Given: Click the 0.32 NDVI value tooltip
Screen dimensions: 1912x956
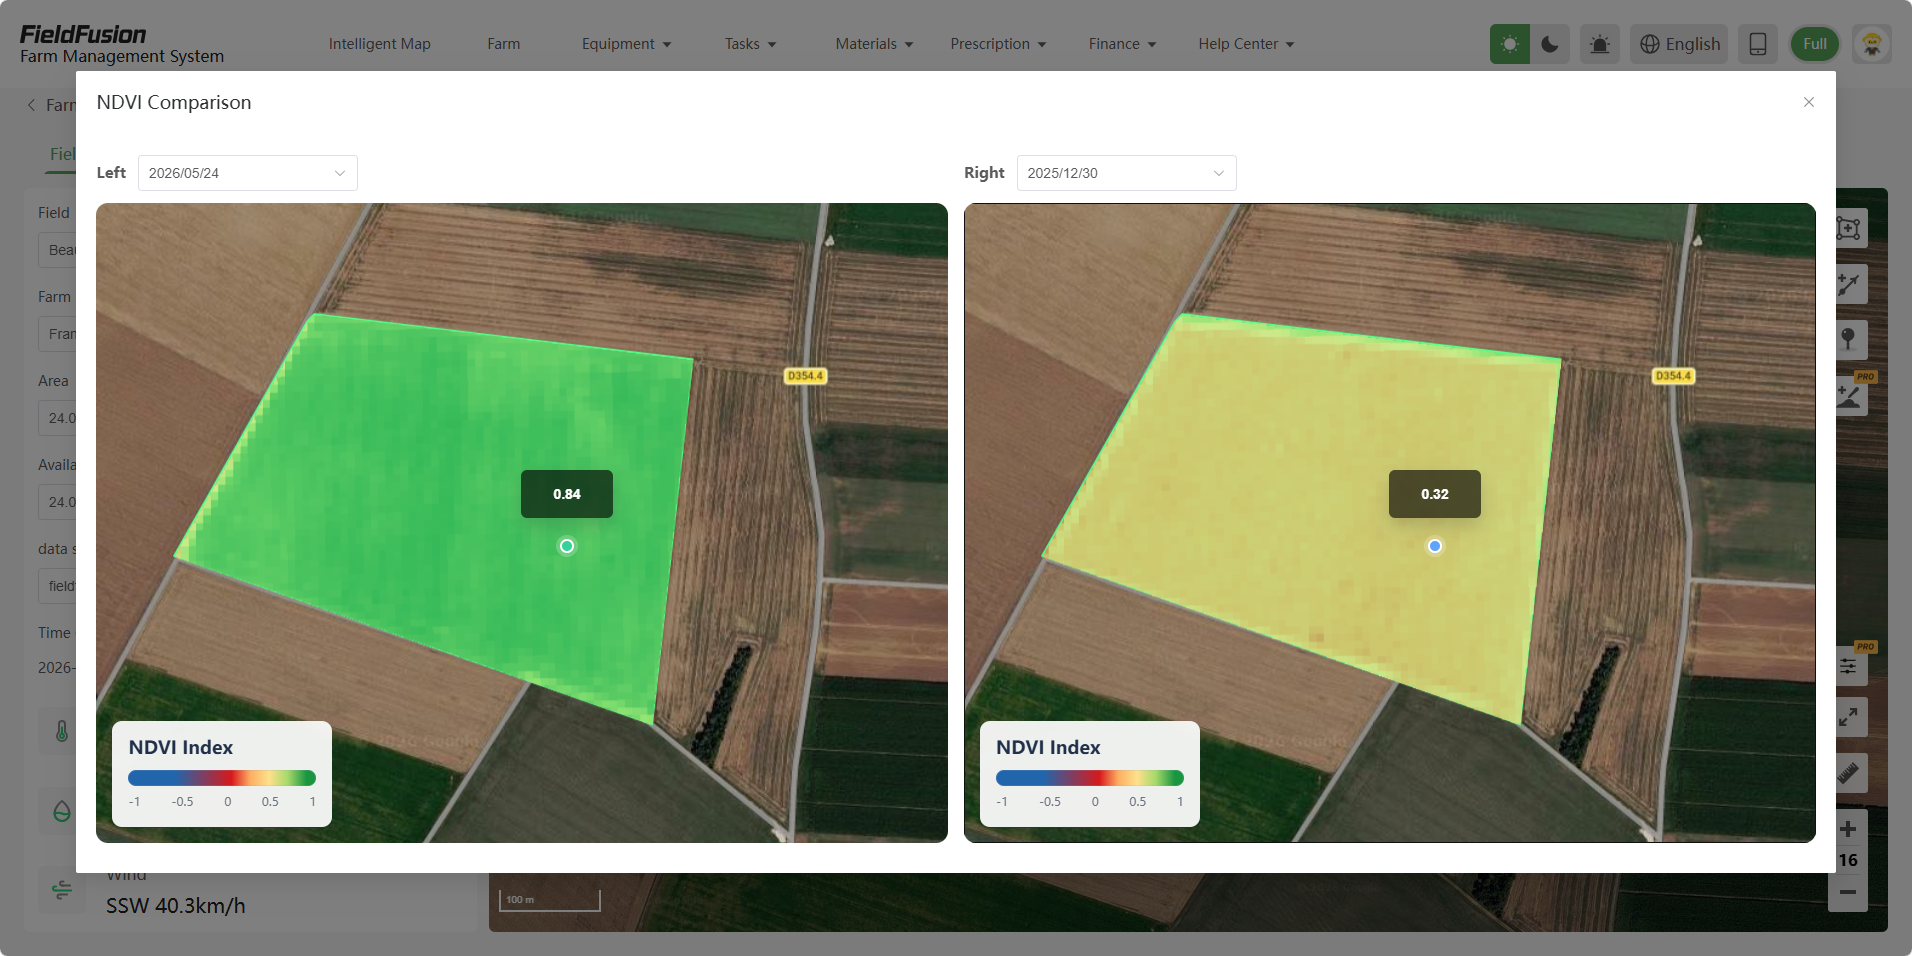Looking at the screenshot, I should (x=1435, y=494).
